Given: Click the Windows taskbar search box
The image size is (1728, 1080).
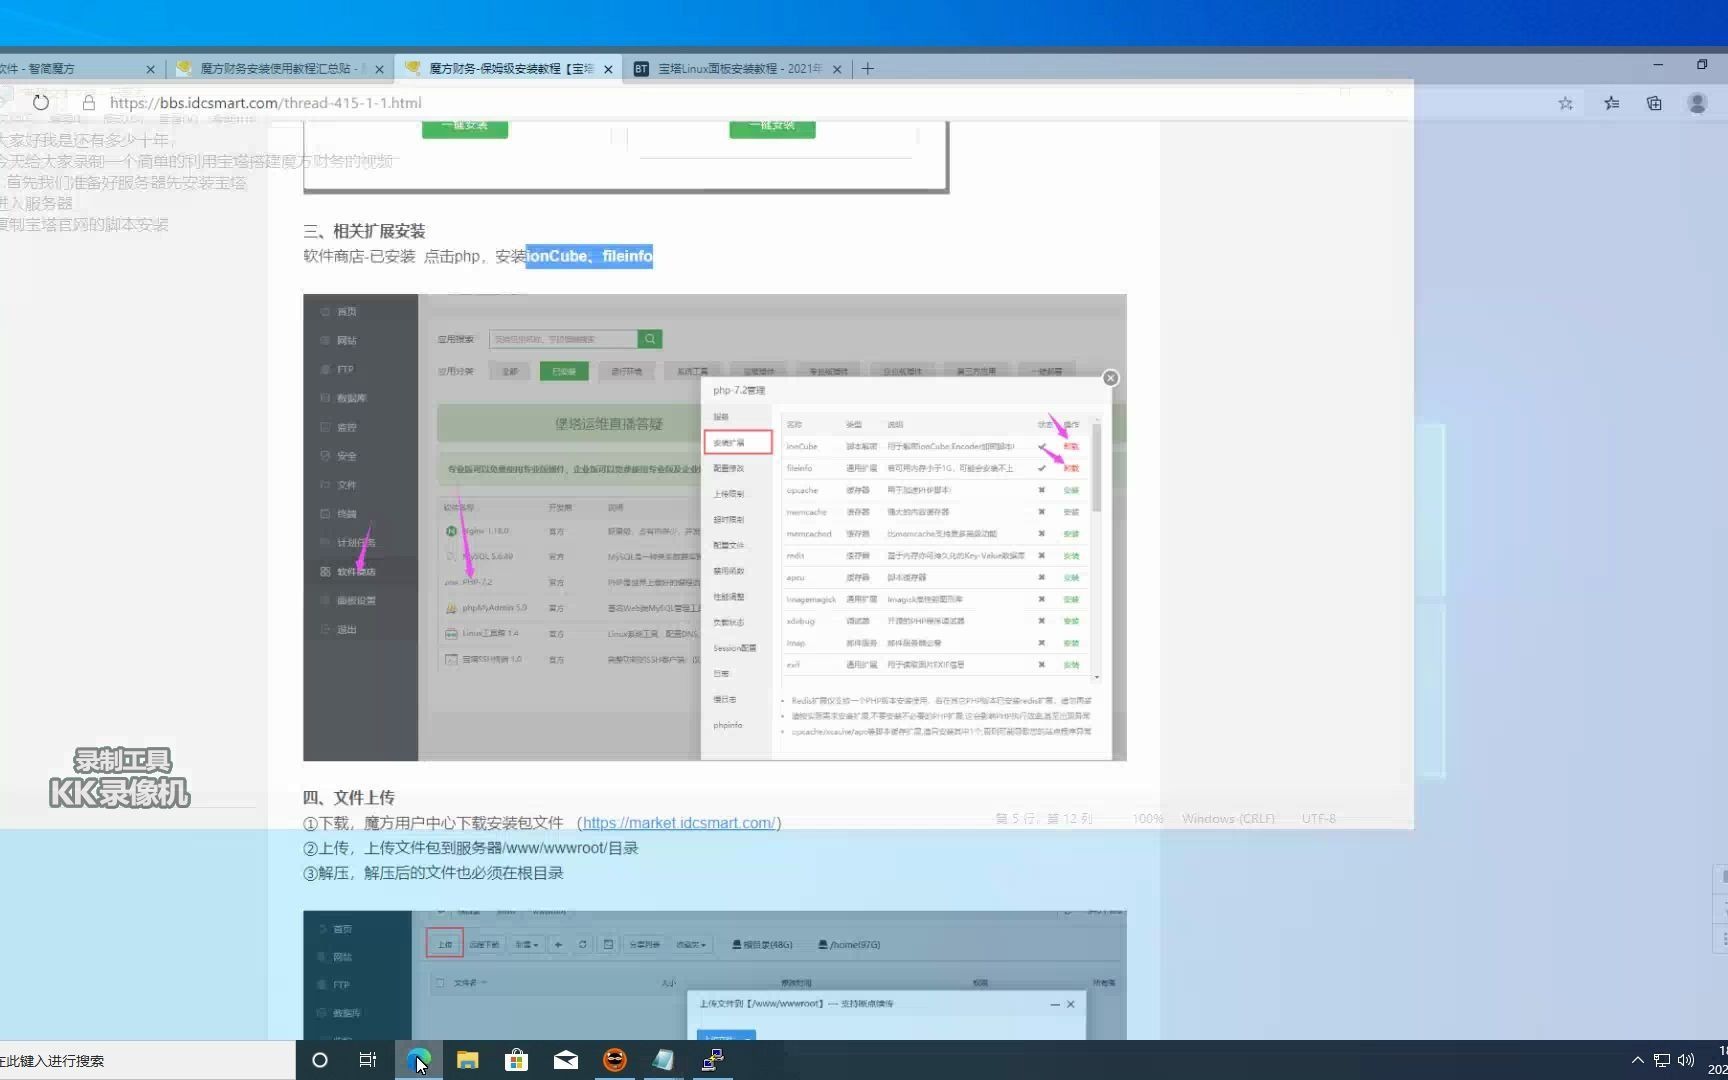Looking at the screenshot, I should [147, 1060].
